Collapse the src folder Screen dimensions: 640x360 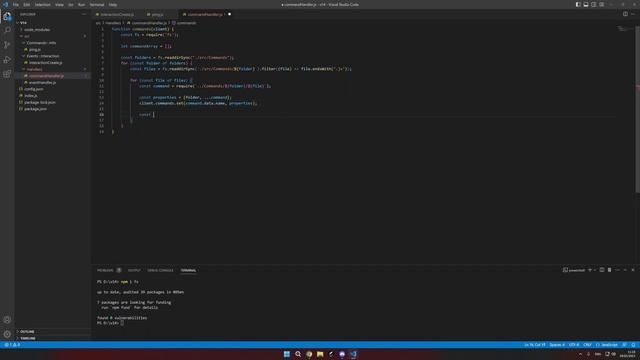tap(27, 36)
